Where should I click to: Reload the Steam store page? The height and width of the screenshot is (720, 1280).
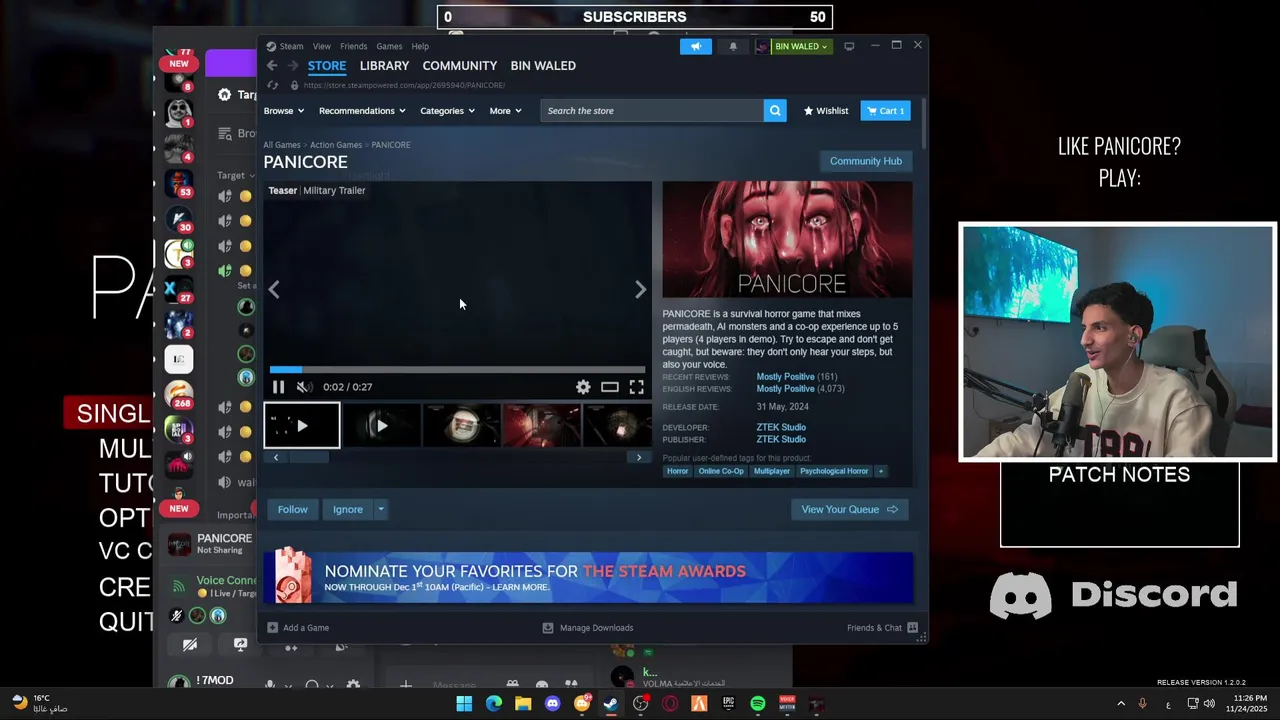(272, 85)
